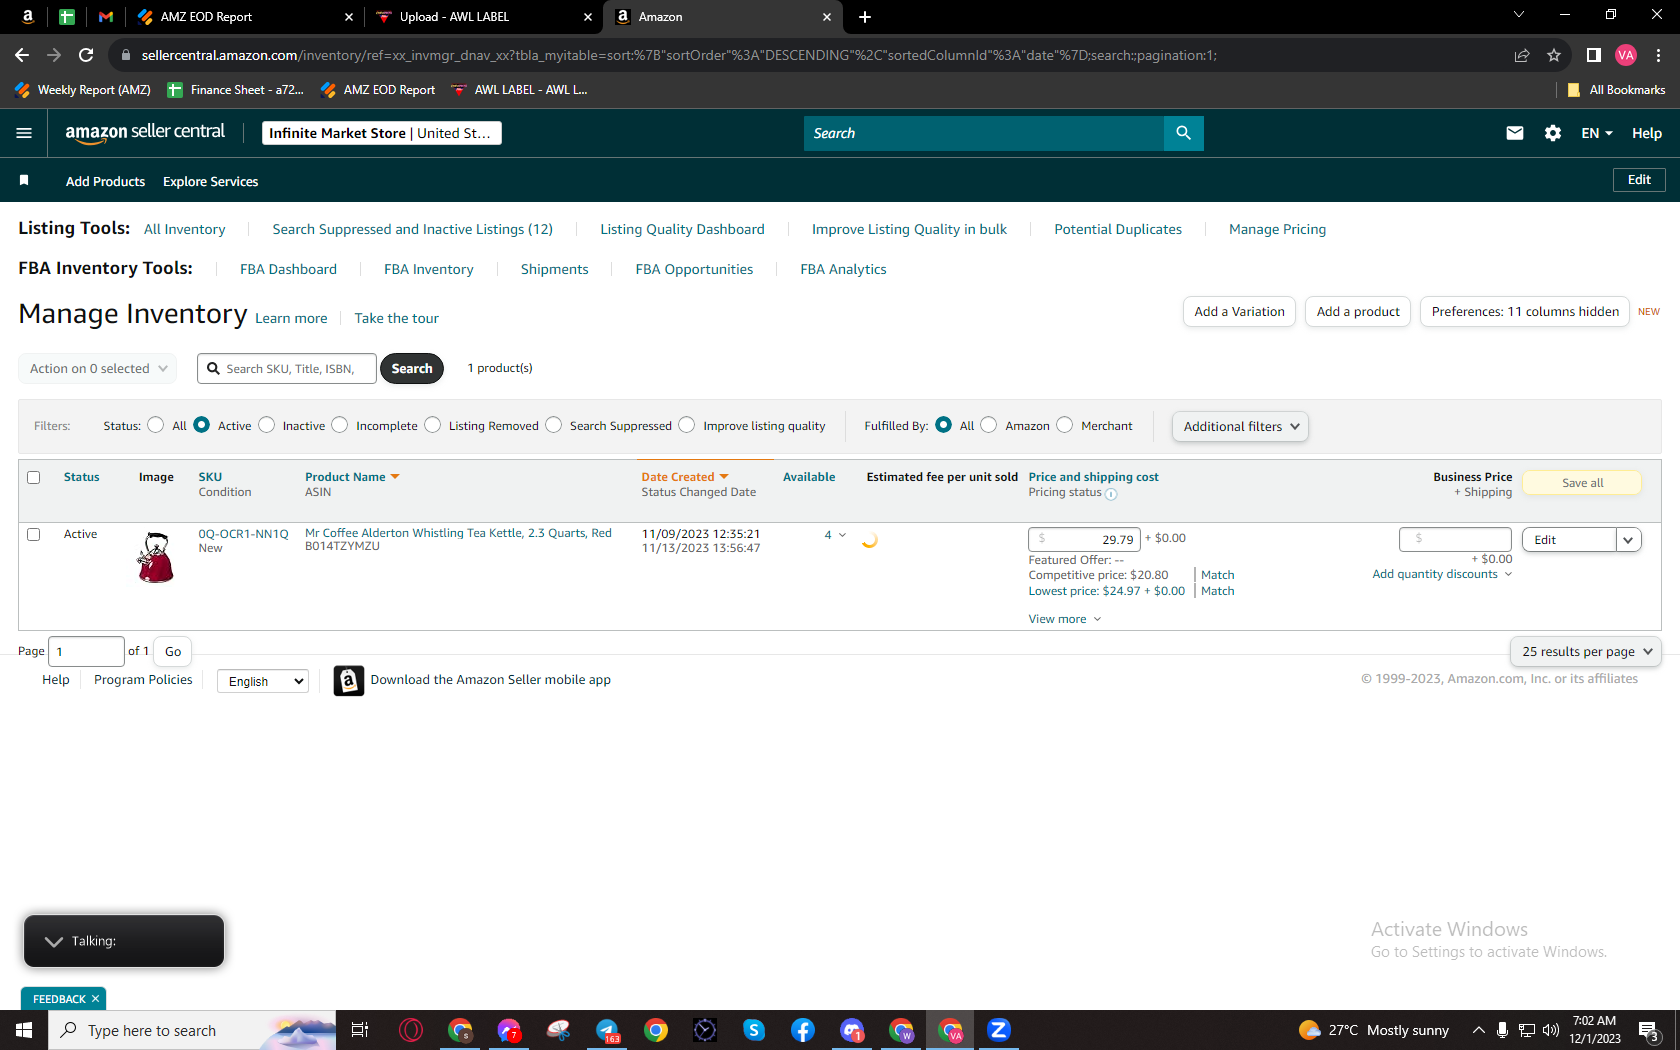This screenshot has width=1680, height=1050.
Task: Click the Amazon Seller mobile app icon
Action: coord(348,680)
